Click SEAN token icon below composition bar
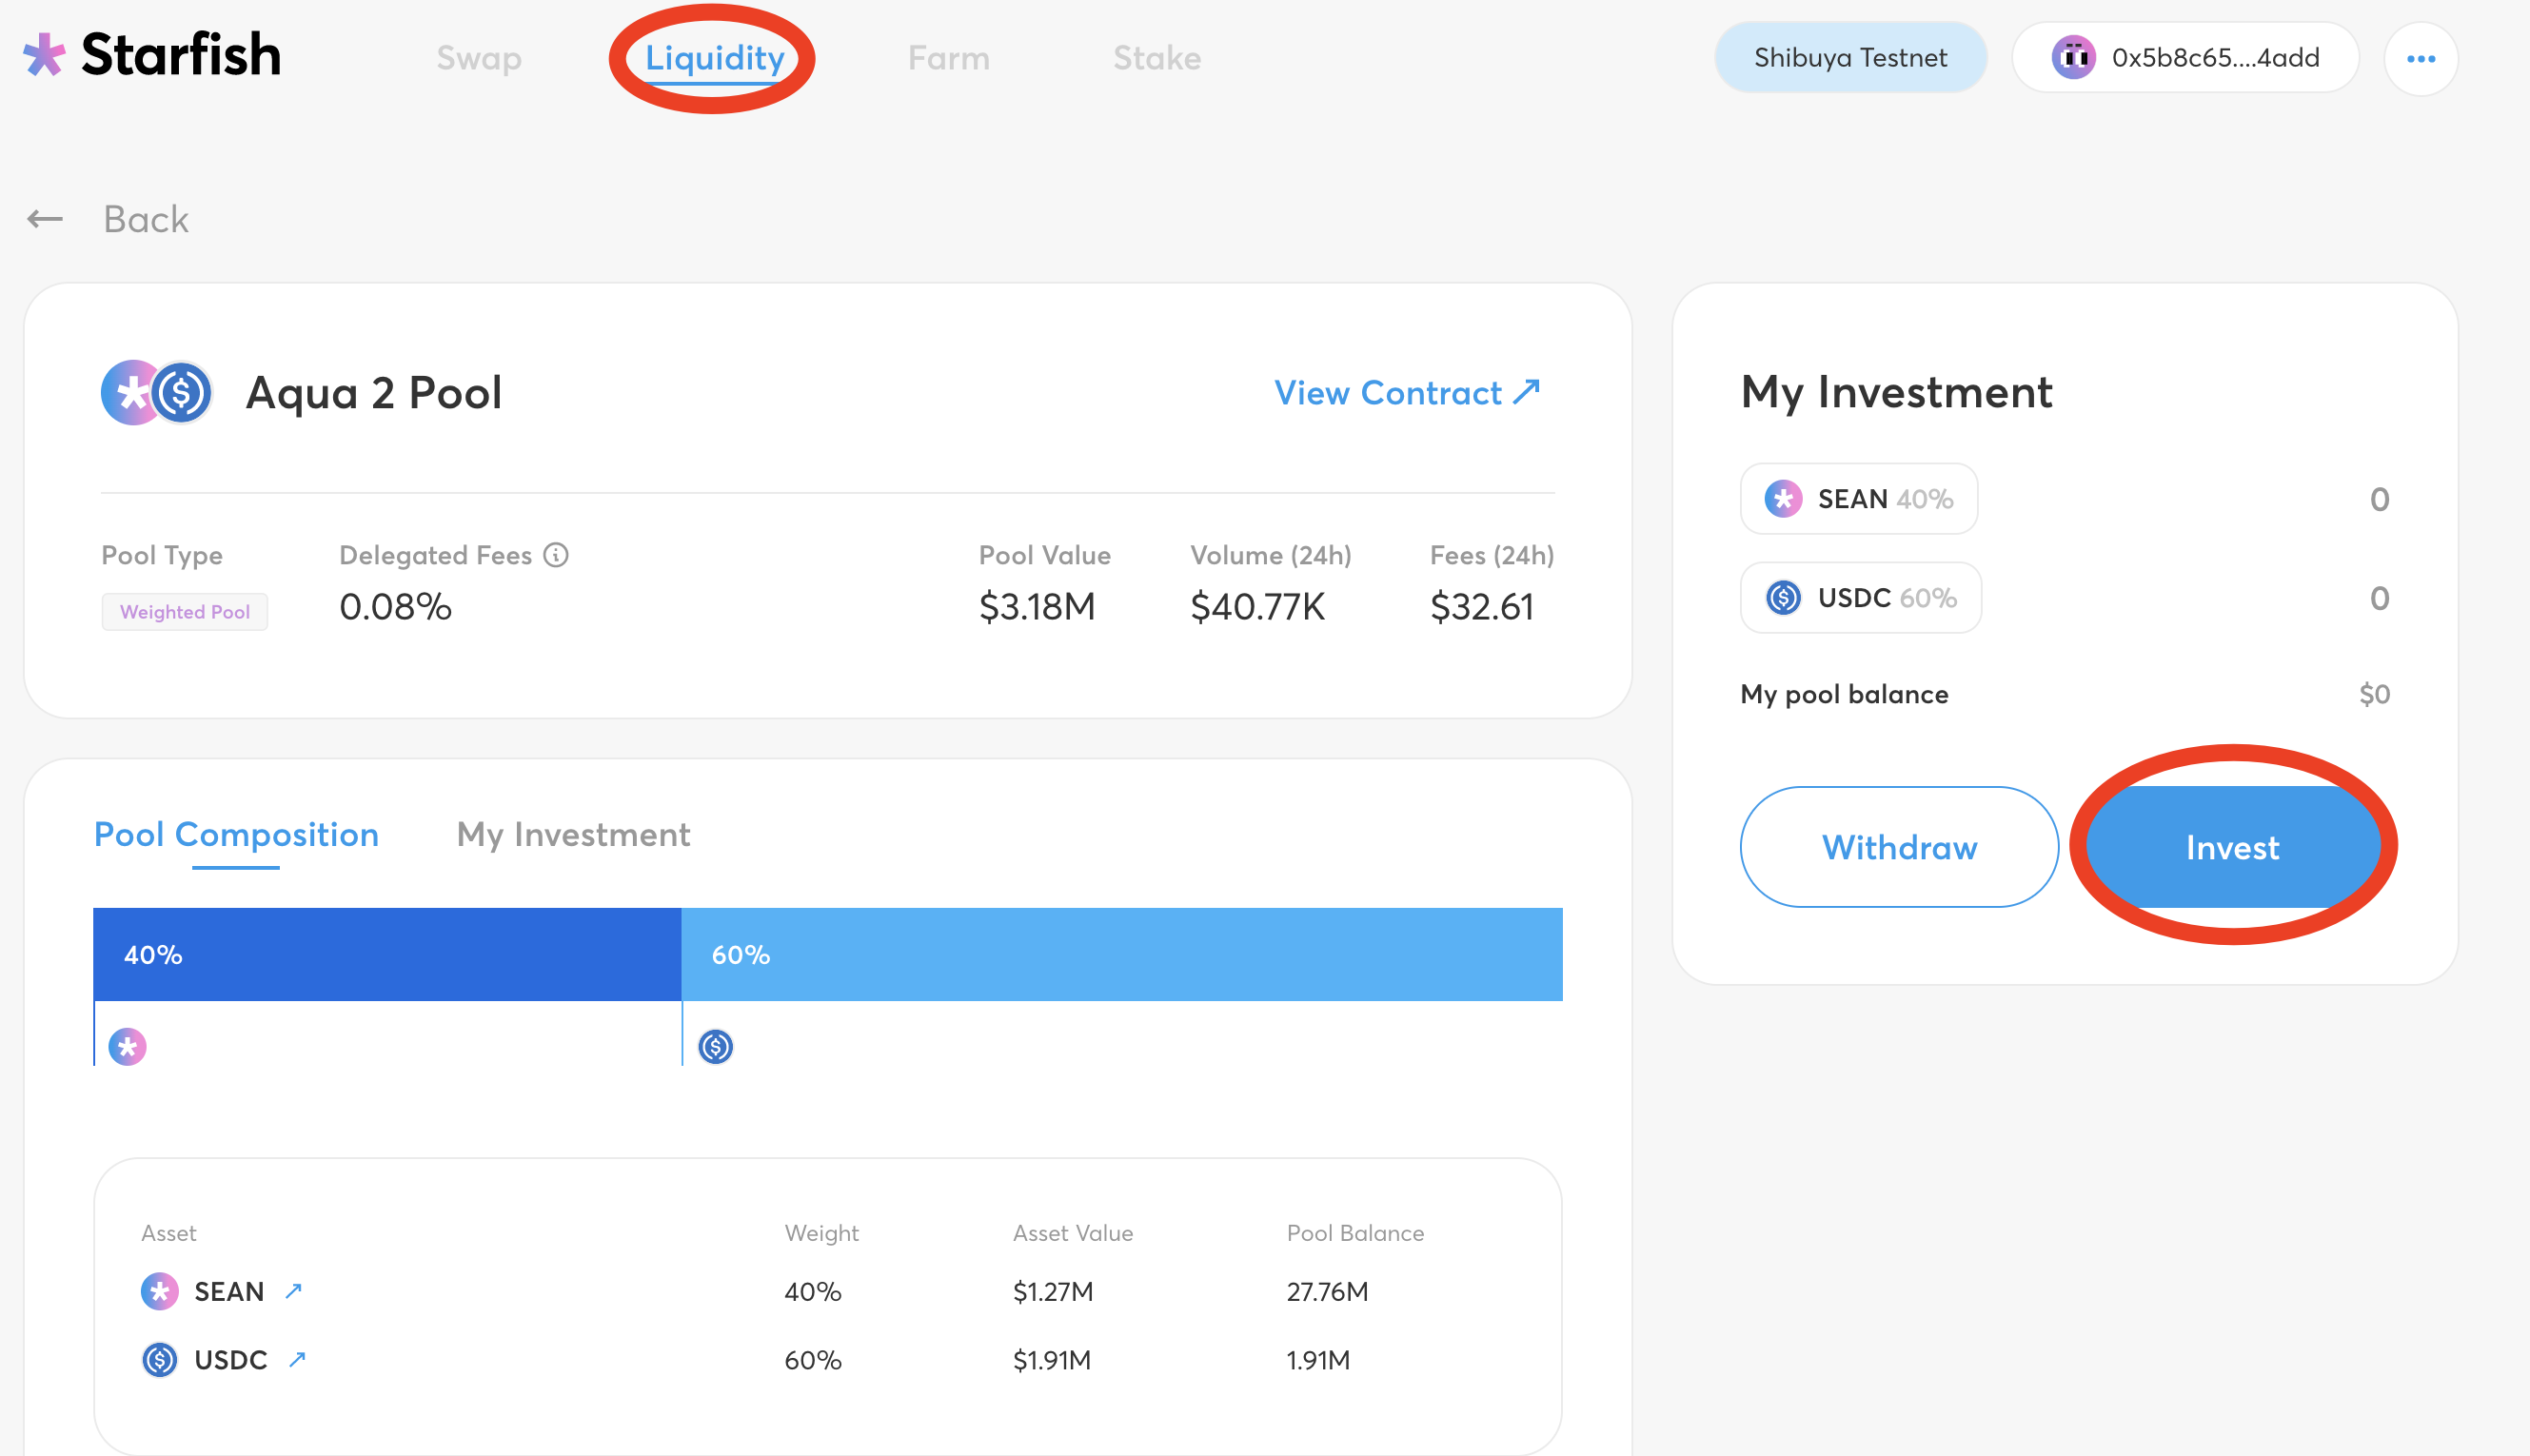 tap(127, 1047)
